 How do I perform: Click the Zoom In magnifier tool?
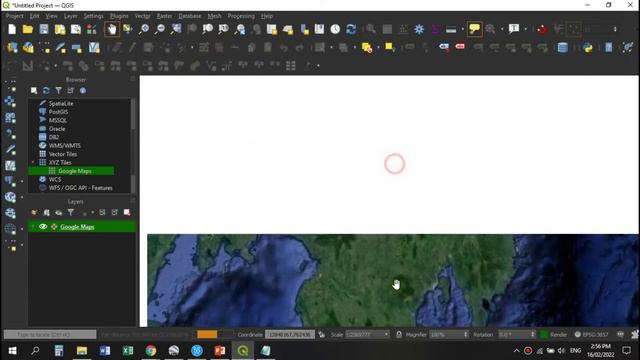pos(144,29)
